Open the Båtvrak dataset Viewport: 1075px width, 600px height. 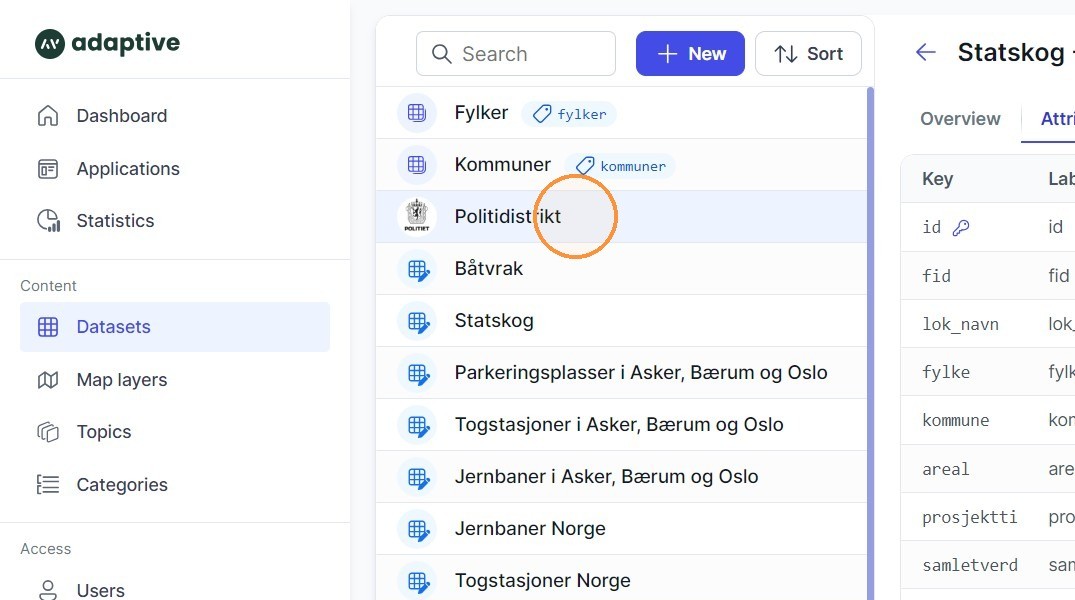(621, 269)
